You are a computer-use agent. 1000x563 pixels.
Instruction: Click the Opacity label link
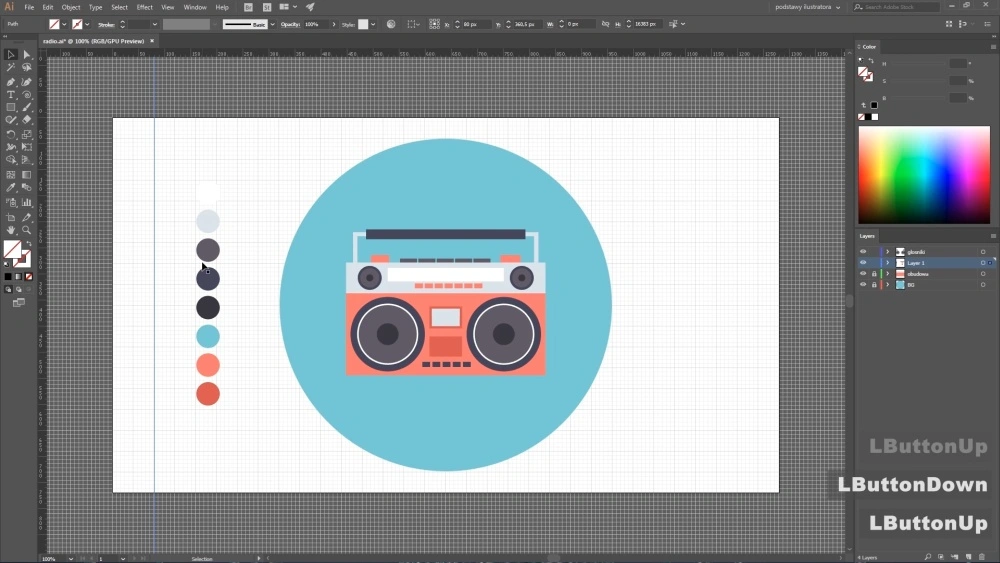pos(290,24)
